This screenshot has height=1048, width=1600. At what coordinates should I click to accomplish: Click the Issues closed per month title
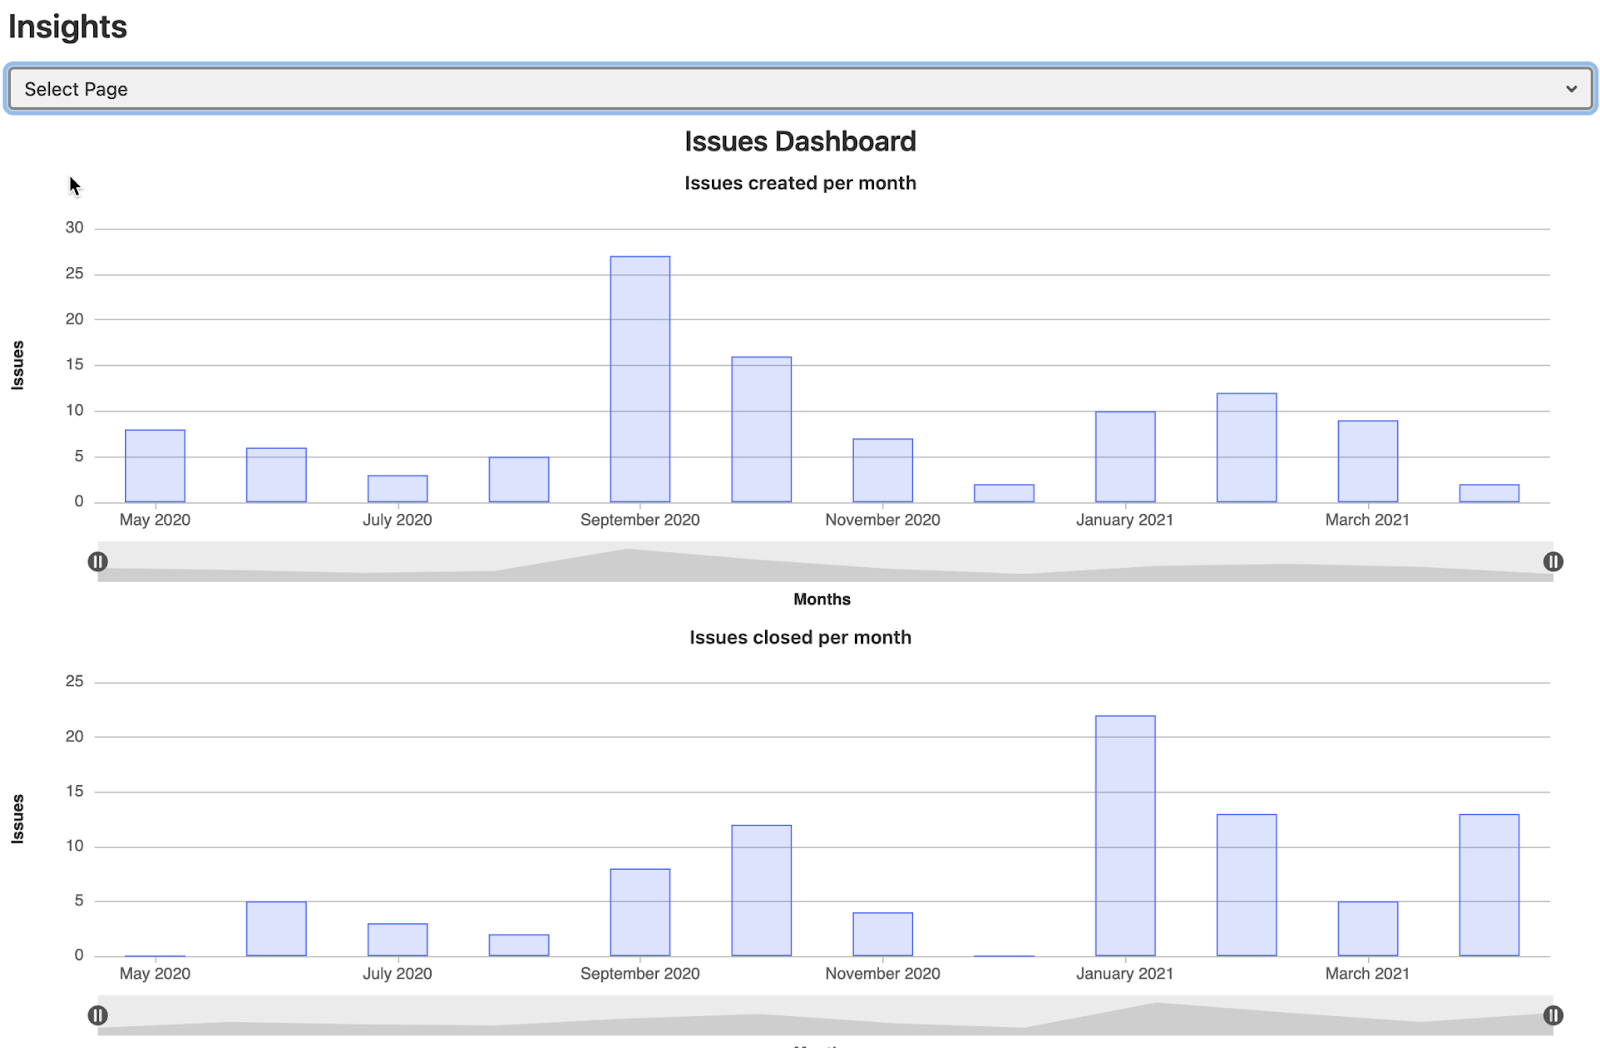[800, 637]
